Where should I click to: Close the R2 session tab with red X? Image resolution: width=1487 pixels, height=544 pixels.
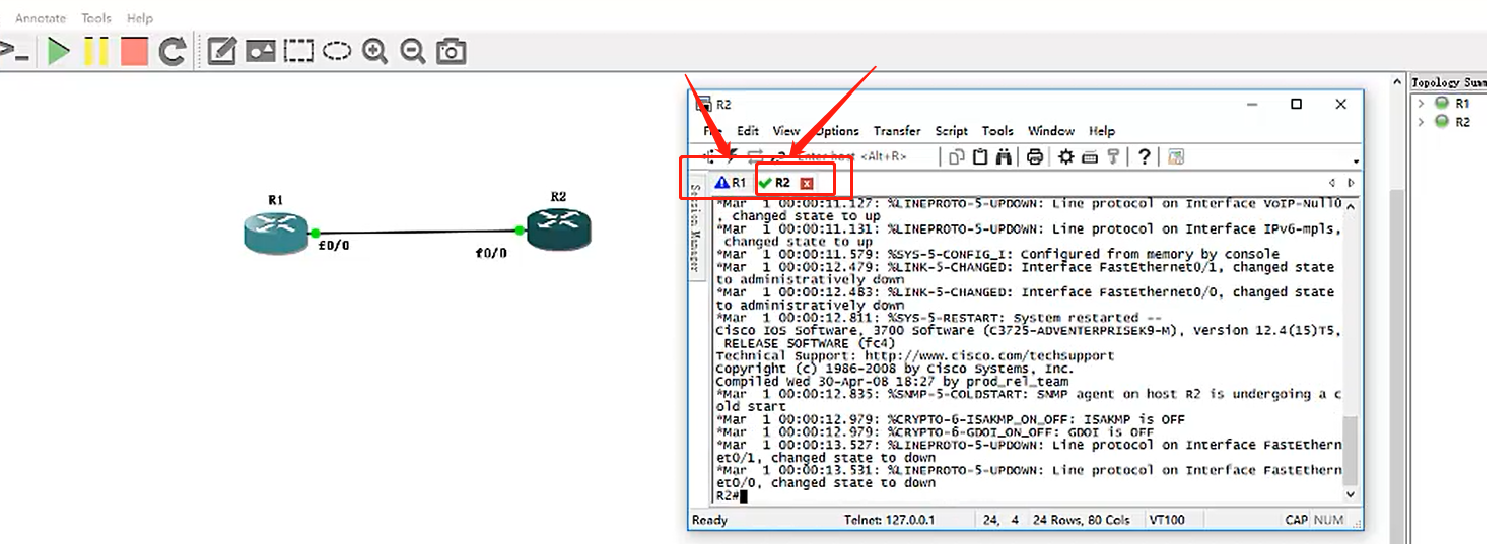point(806,183)
